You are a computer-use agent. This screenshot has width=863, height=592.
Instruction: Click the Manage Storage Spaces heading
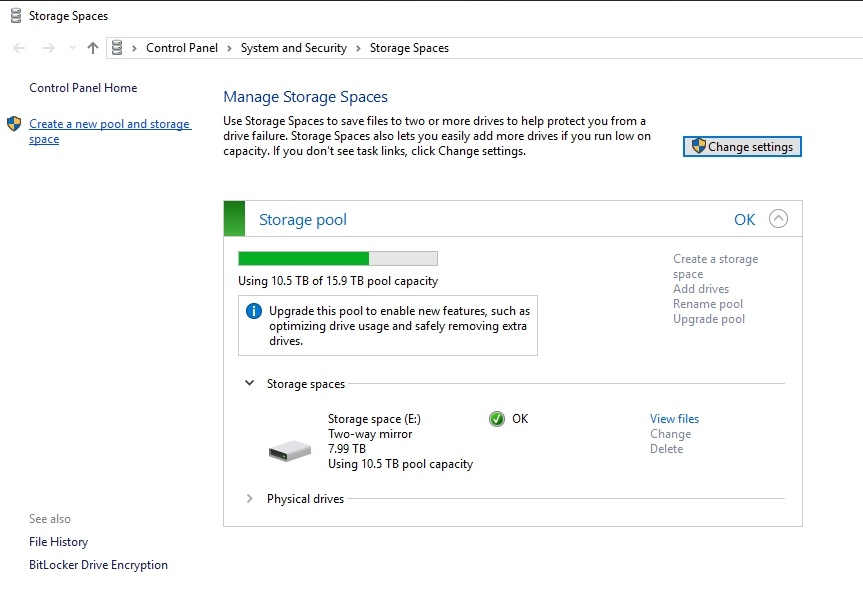coord(305,97)
